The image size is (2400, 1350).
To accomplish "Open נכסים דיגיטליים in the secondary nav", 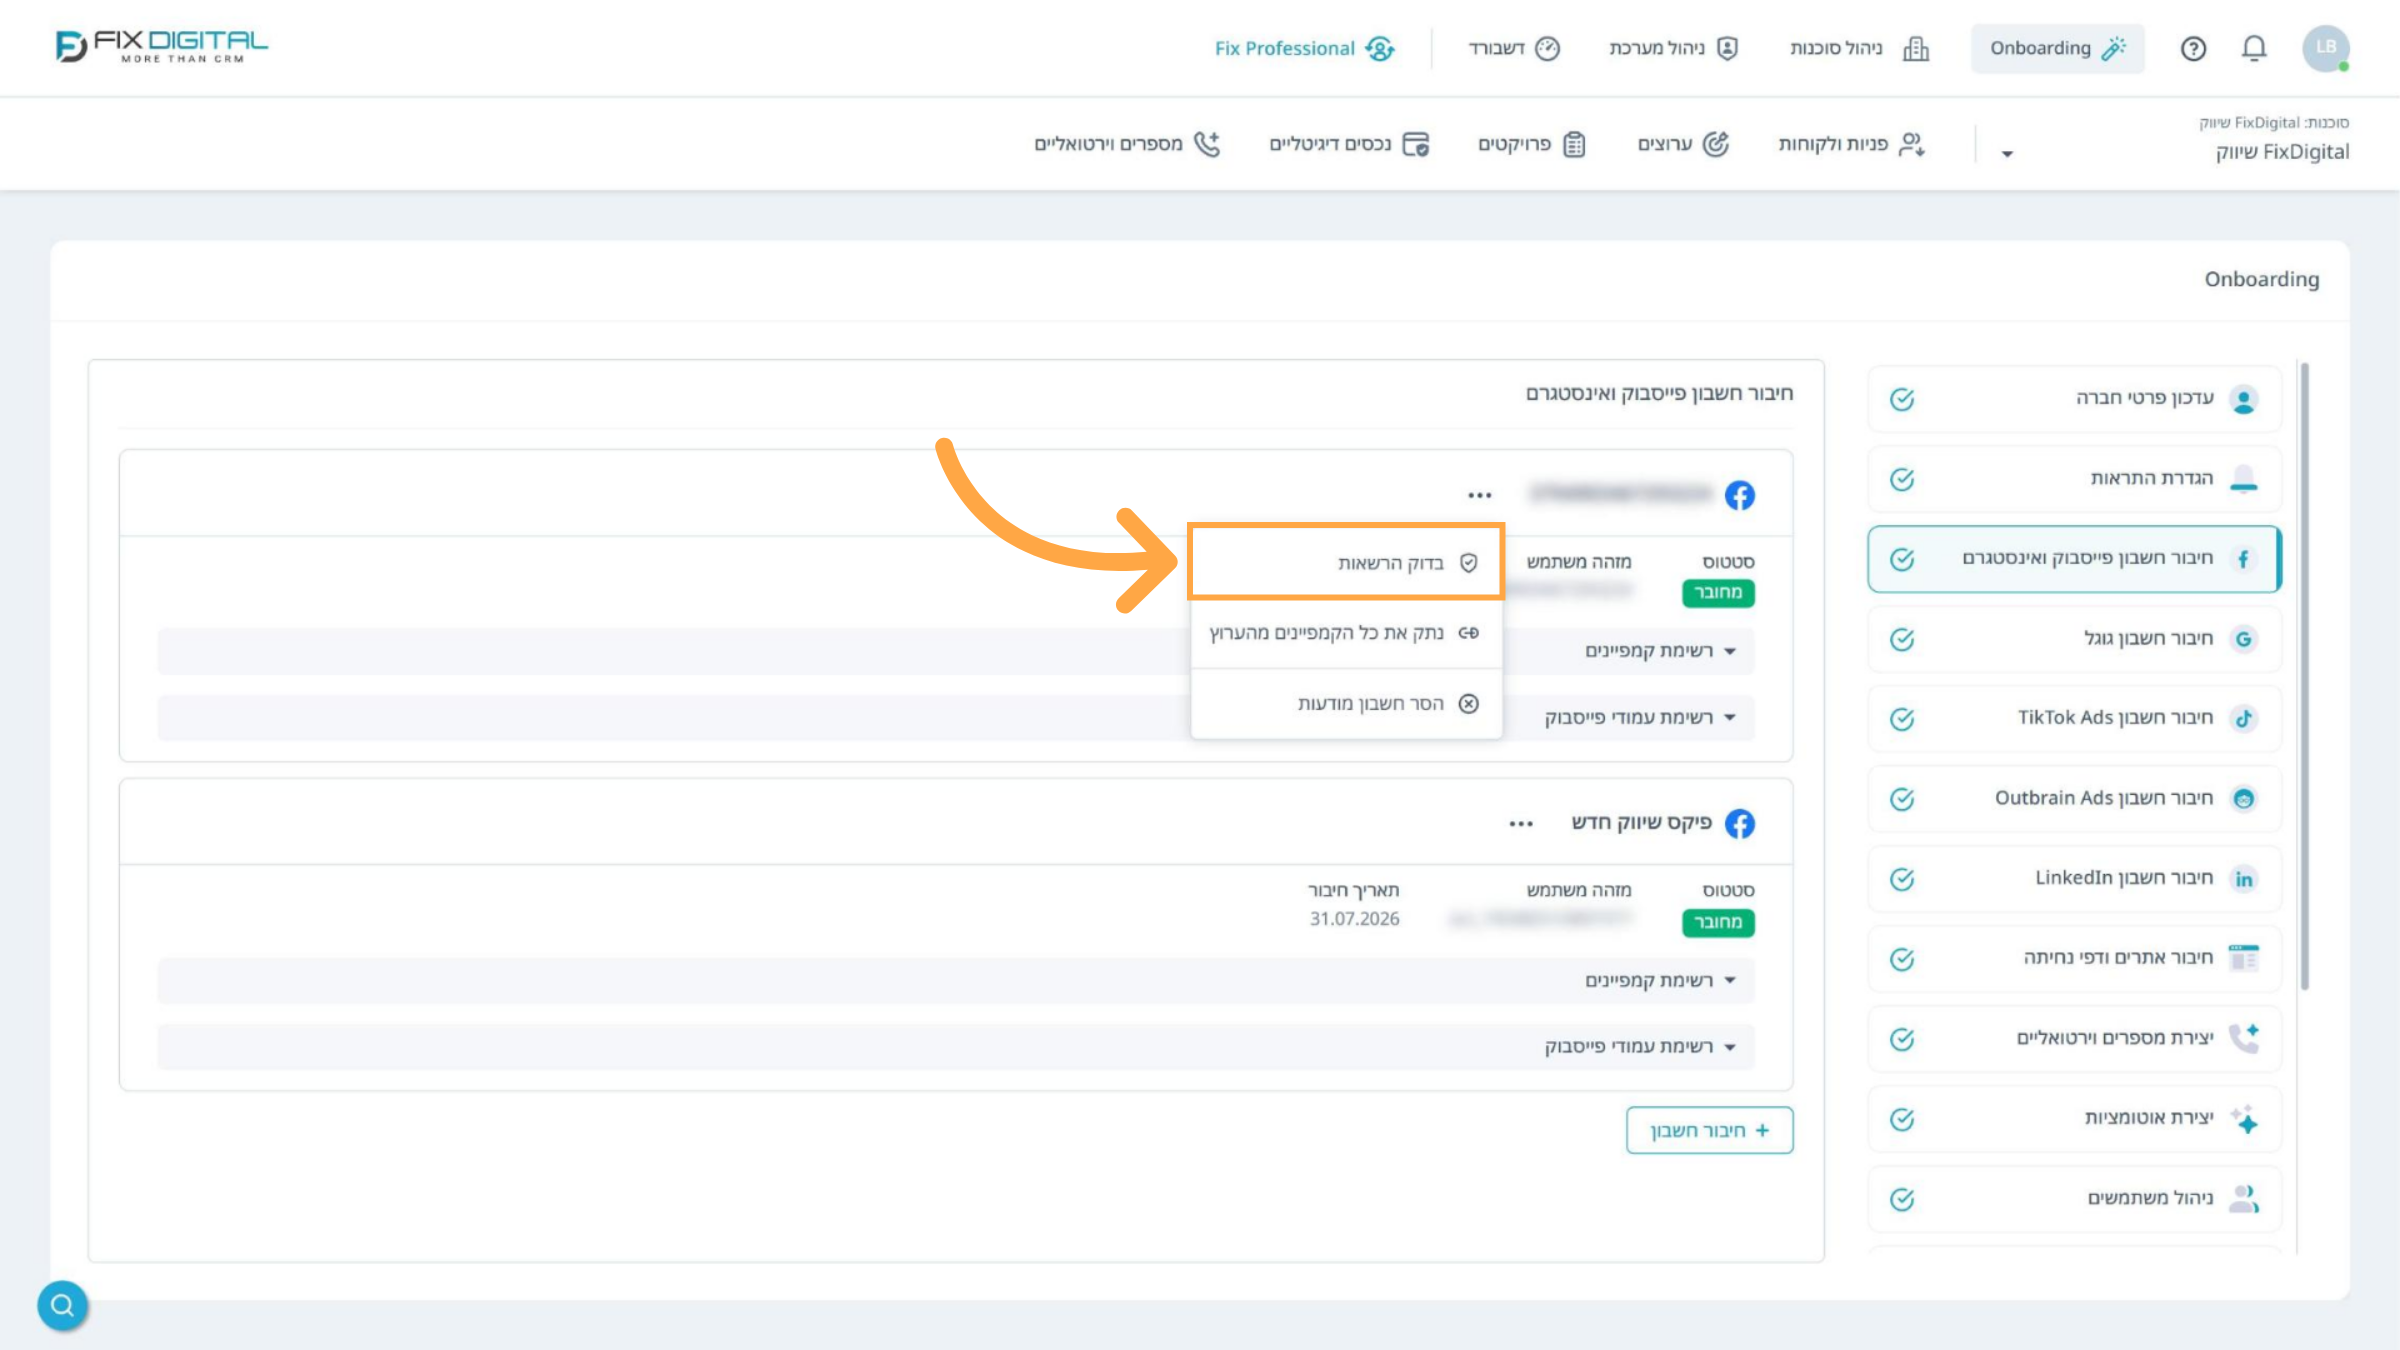I will point(1350,144).
